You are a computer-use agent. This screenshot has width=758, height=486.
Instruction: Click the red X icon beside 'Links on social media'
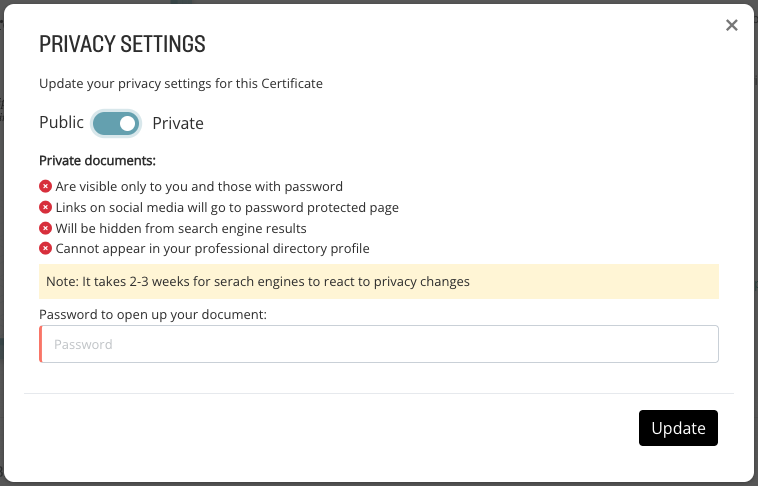pyautogui.click(x=45, y=207)
